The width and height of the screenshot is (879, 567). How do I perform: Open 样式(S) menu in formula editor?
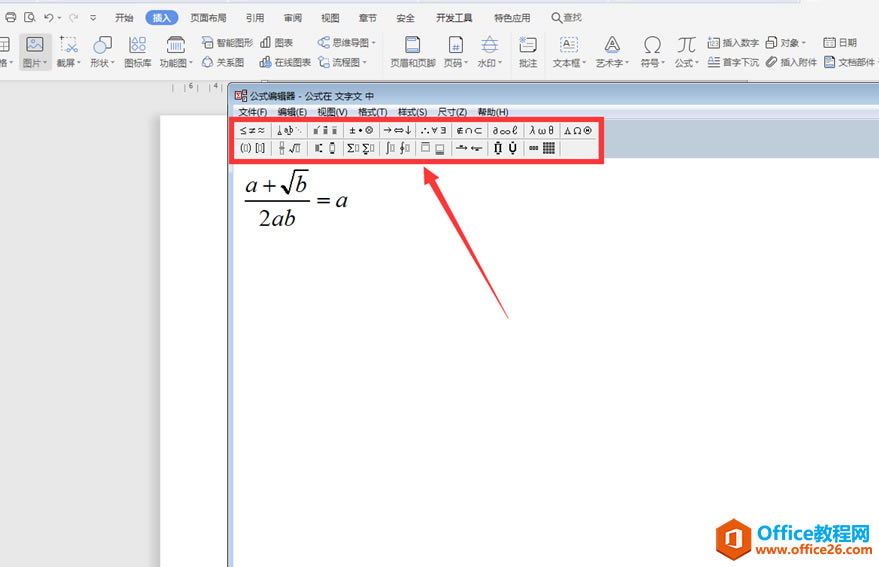412,112
